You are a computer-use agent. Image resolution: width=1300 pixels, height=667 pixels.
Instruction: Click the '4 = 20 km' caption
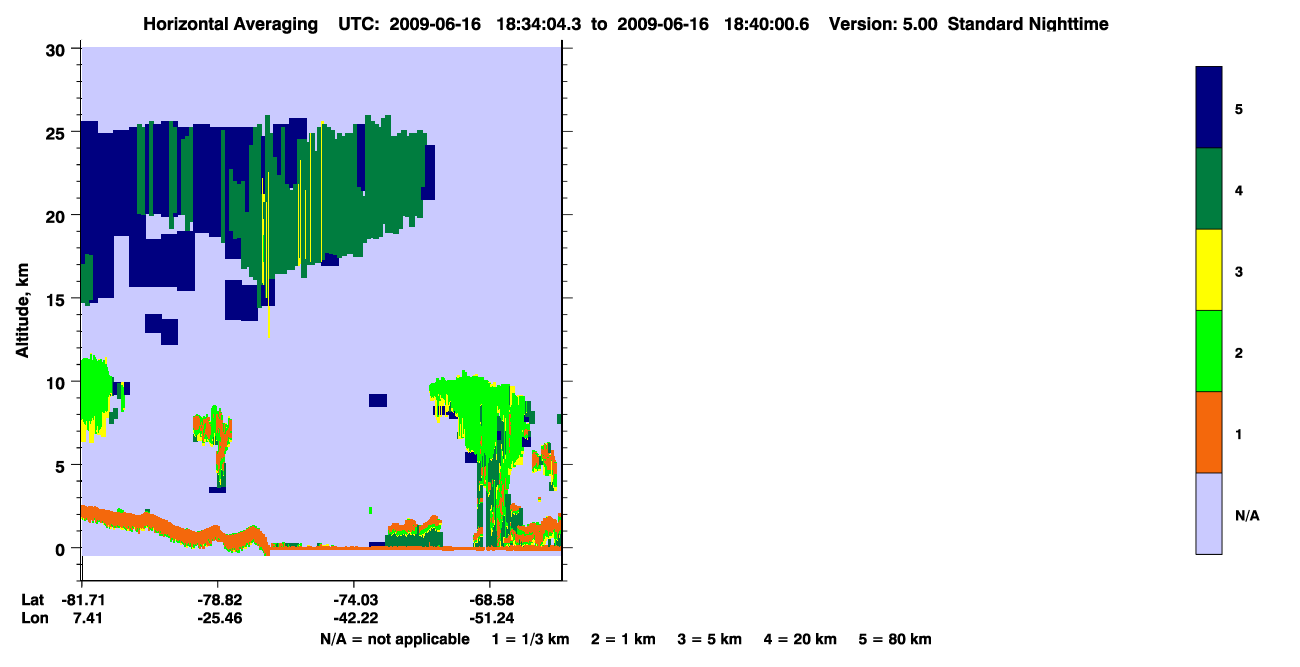(x=800, y=639)
